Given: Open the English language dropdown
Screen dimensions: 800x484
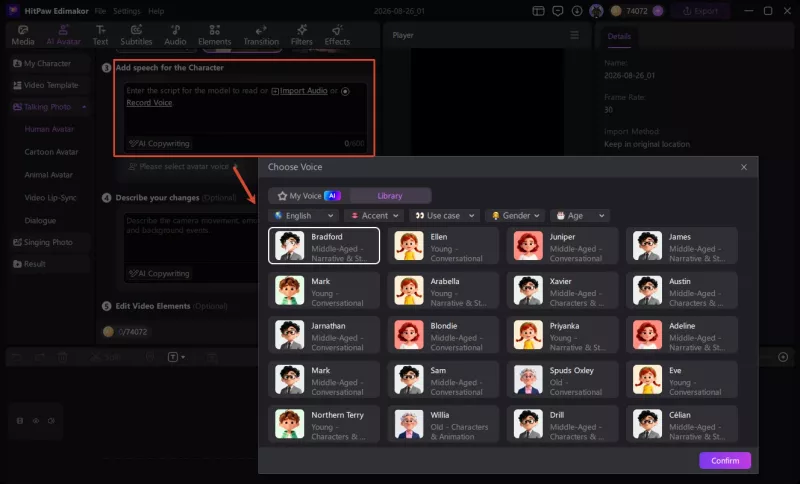Looking at the screenshot, I should click(x=304, y=216).
